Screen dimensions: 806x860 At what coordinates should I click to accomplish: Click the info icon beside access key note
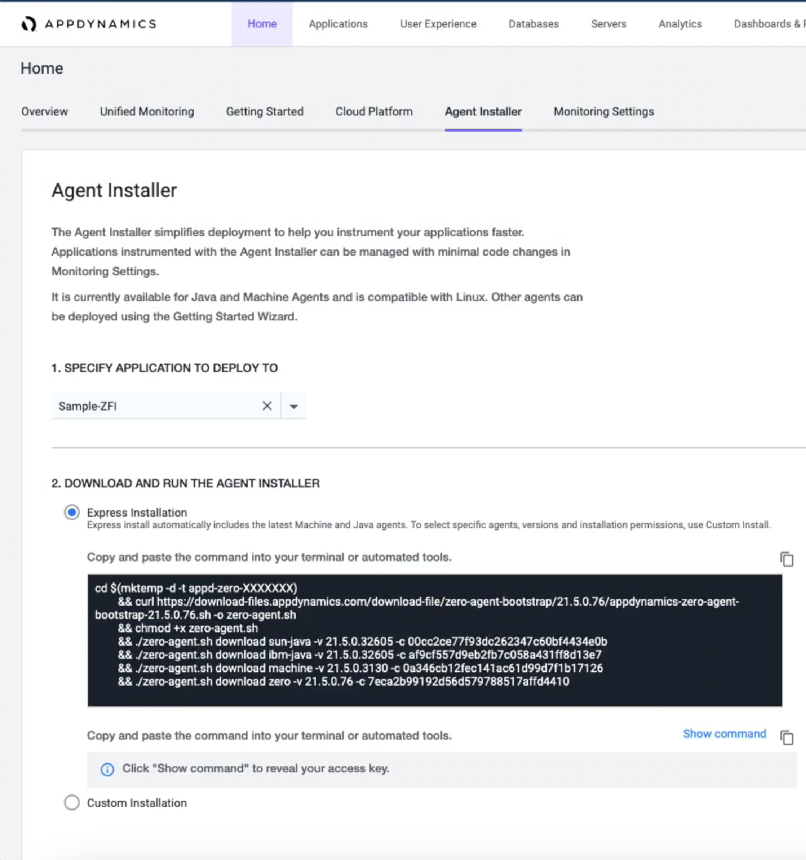click(107, 769)
